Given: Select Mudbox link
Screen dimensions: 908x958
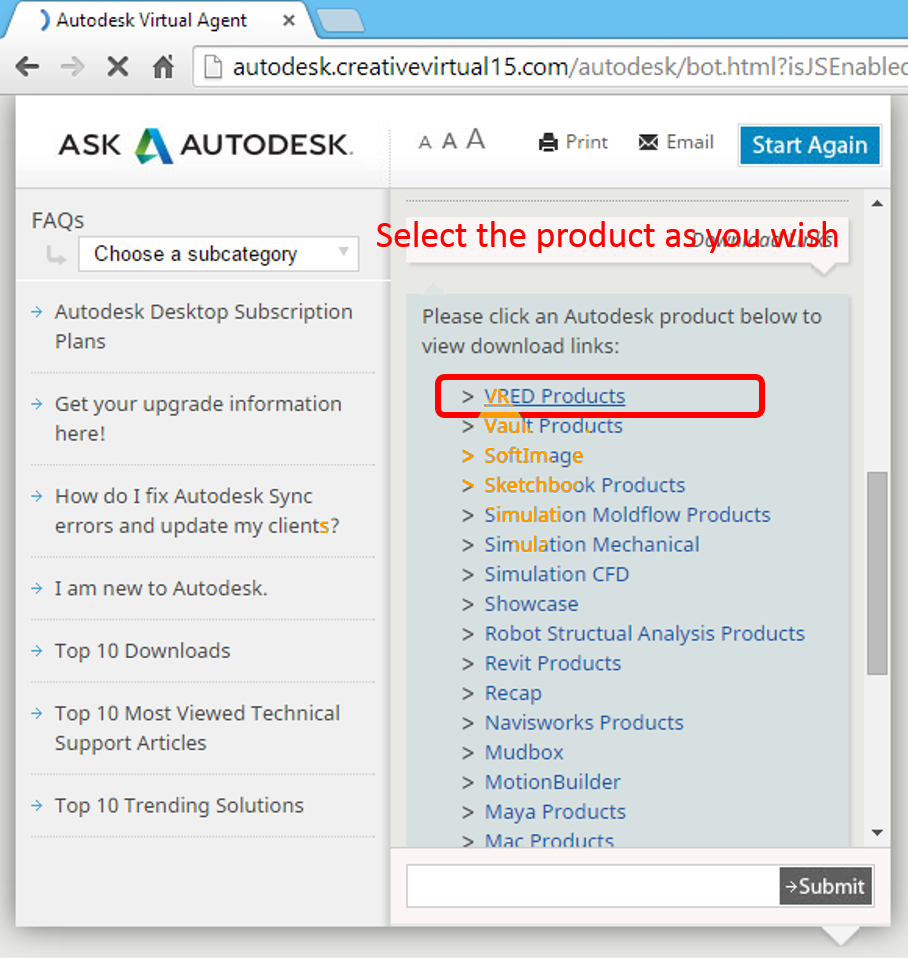Looking at the screenshot, I should click(524, 753).
